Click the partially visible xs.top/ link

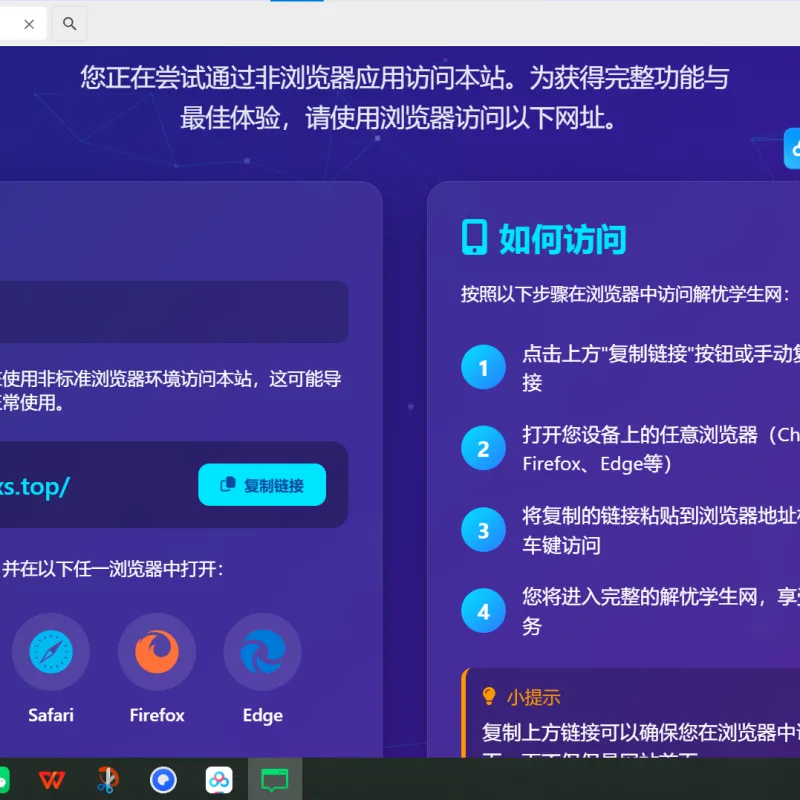(34, 487)
